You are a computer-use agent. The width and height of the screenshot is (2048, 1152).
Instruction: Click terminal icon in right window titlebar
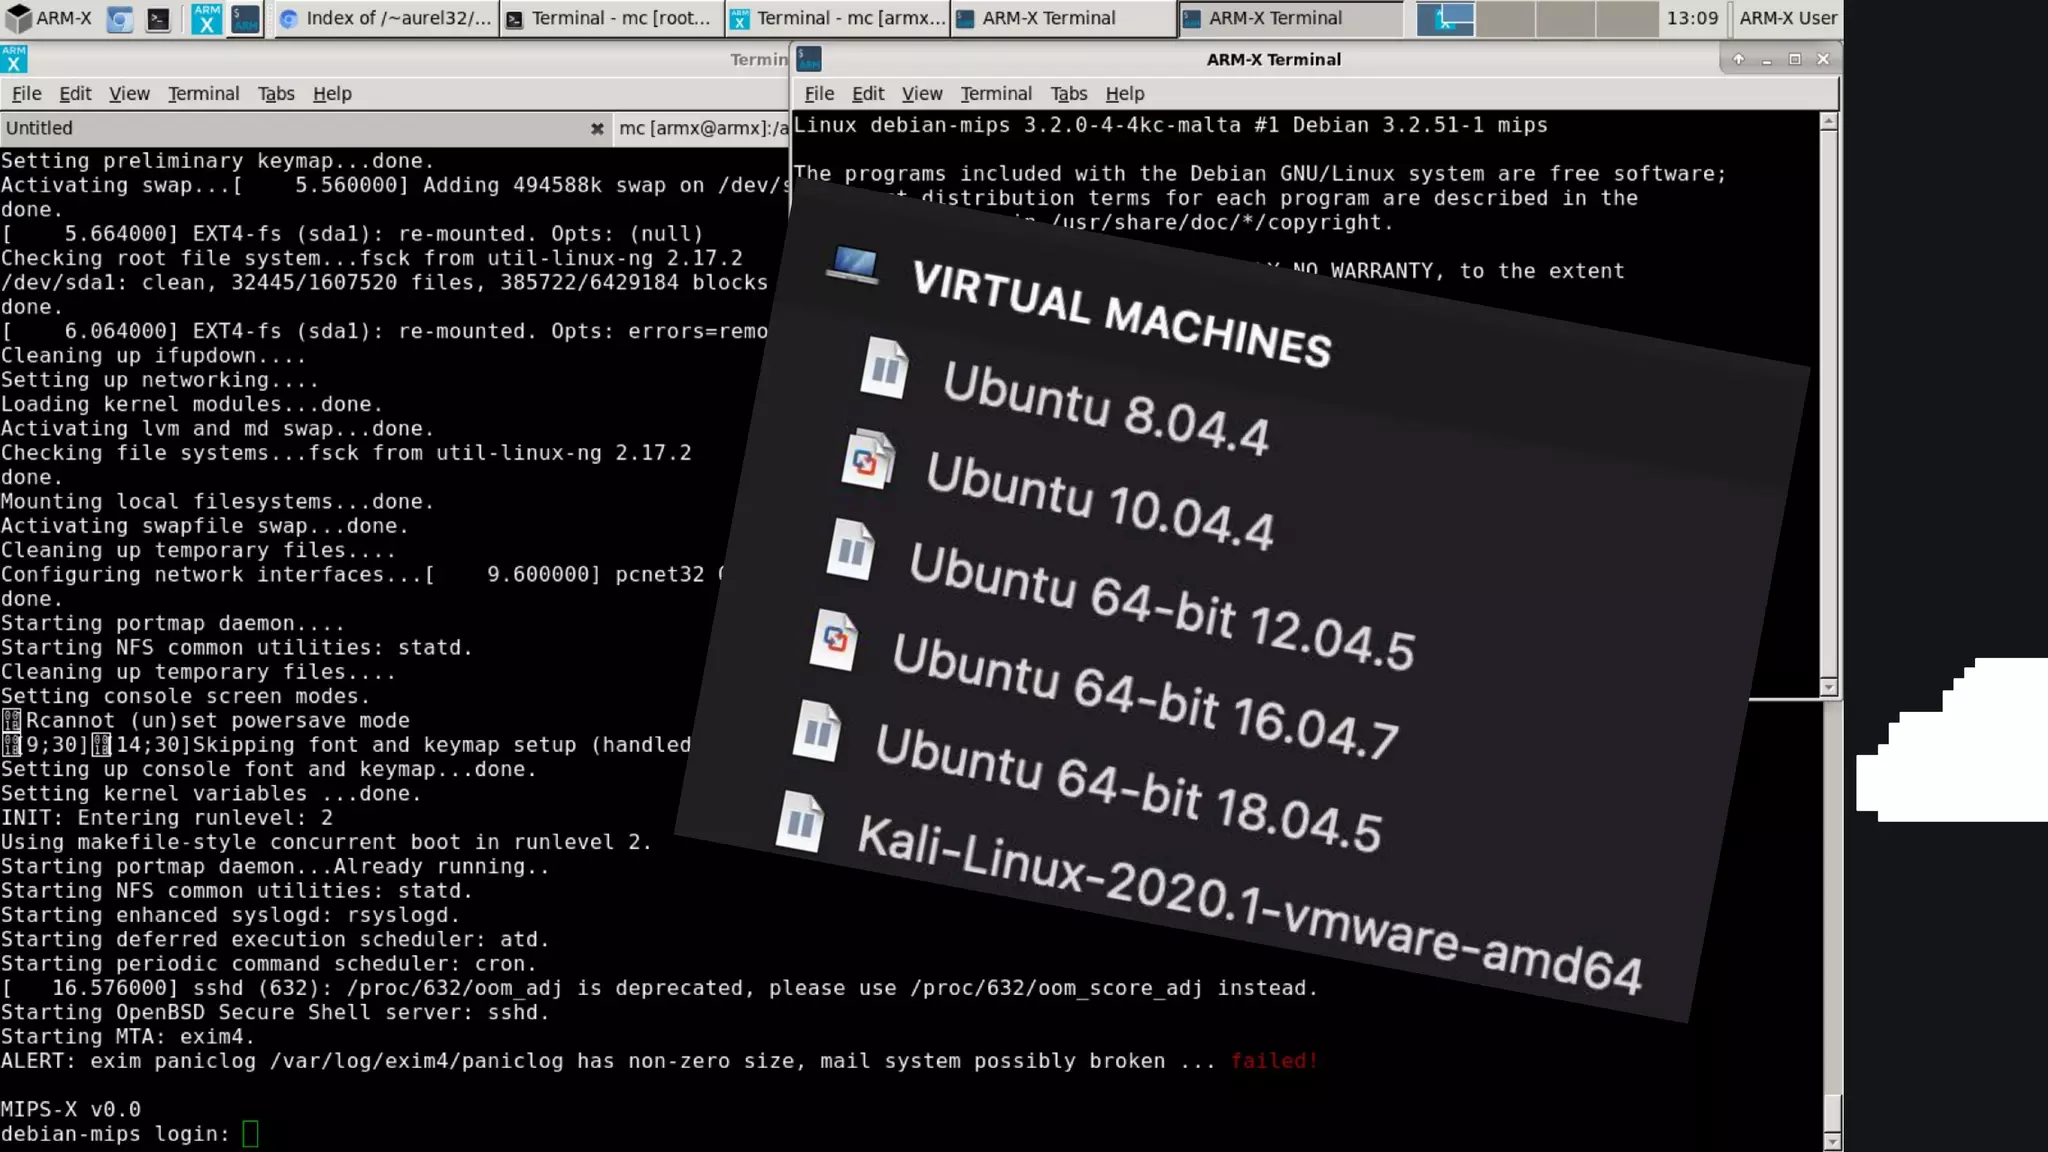pyautogui.click(x=809, y=59)
